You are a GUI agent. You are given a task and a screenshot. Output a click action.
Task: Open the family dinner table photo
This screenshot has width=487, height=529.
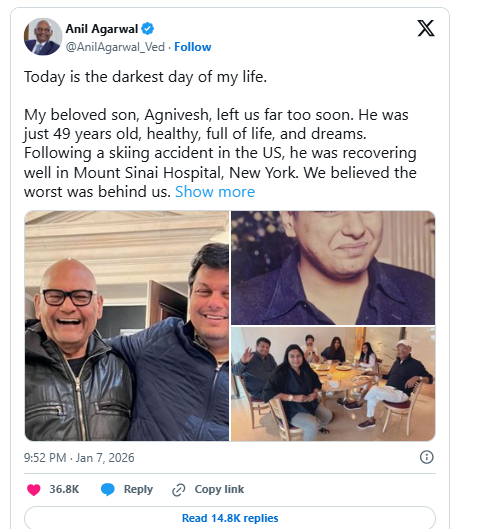coord(333,384)
